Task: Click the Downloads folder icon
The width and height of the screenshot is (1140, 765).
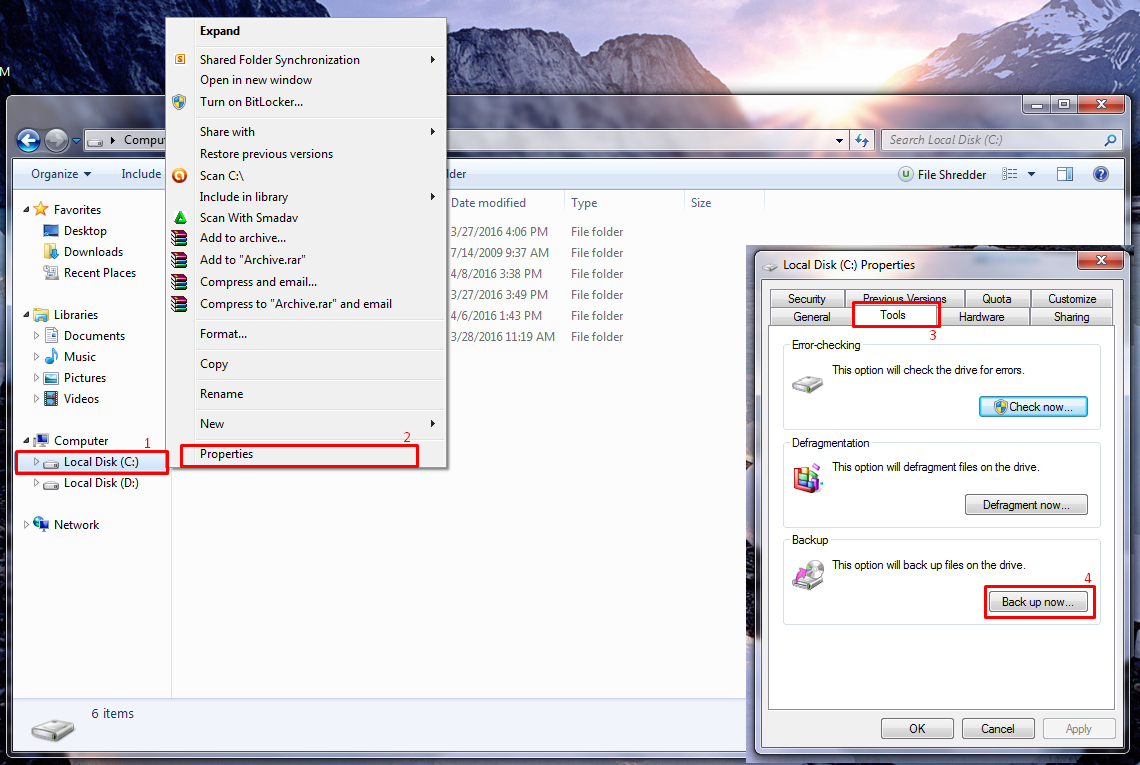Action: coord(51,252)
